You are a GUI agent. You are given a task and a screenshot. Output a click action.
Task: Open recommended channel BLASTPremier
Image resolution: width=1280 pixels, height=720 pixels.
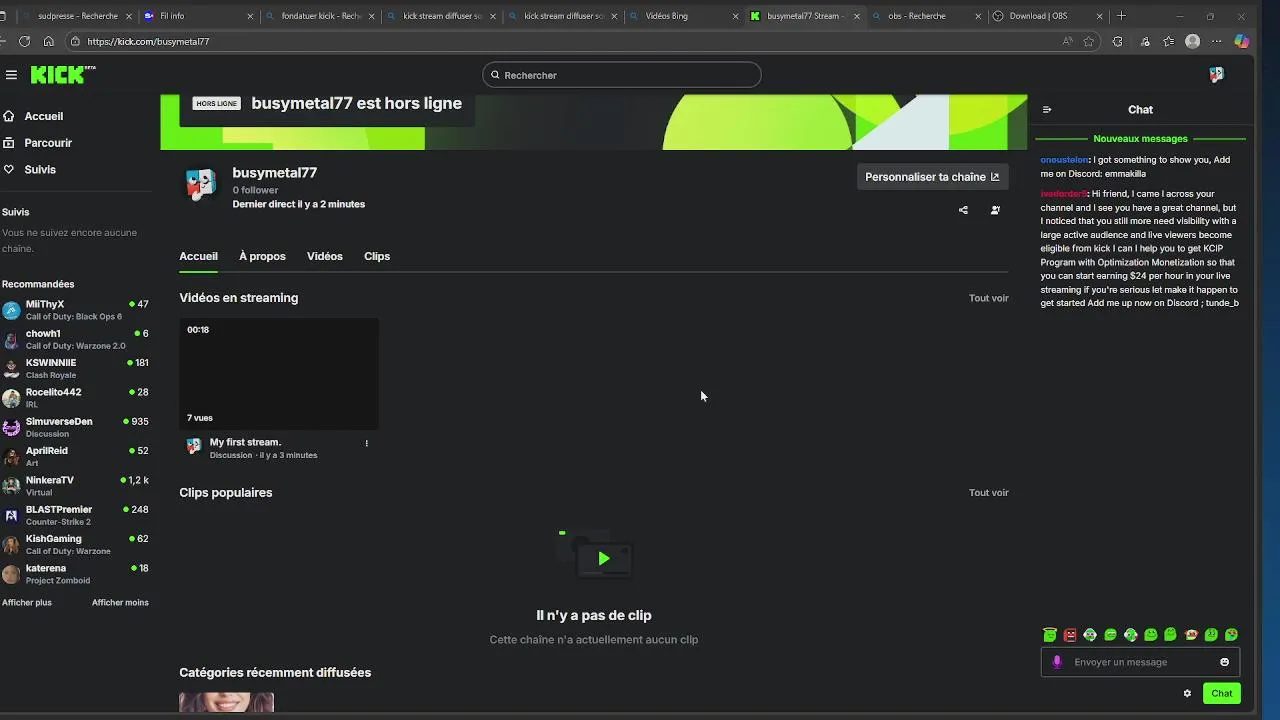click(75, 515)
